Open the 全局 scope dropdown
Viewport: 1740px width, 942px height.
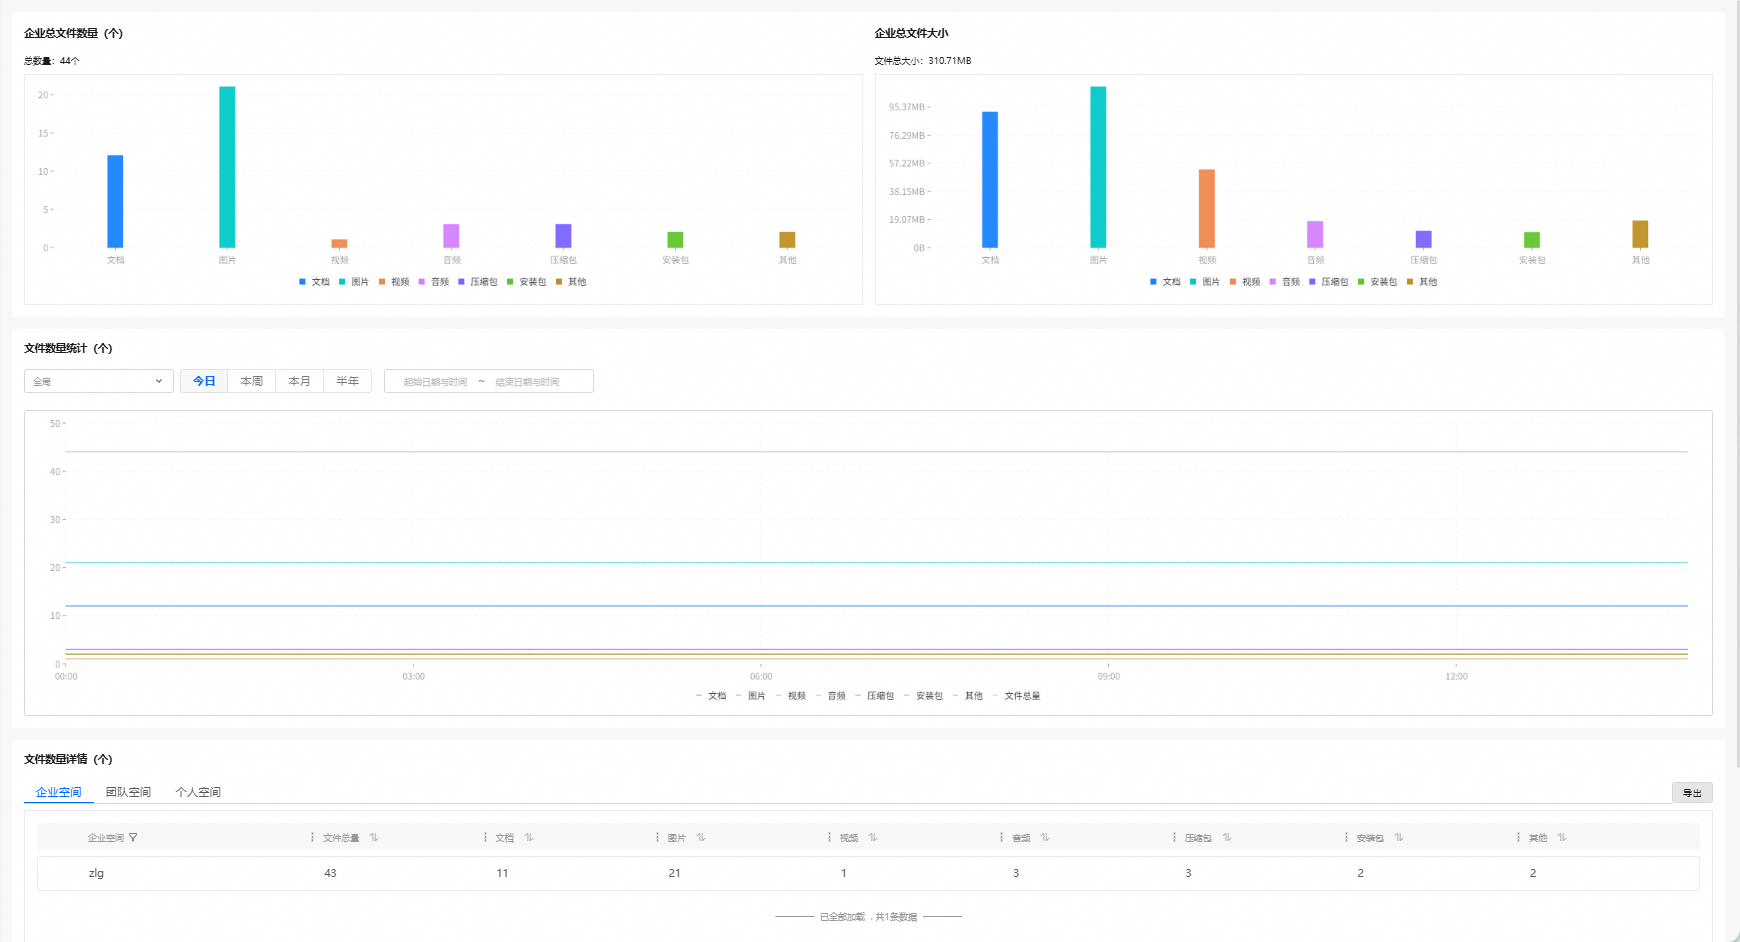[x=99, y=381]
